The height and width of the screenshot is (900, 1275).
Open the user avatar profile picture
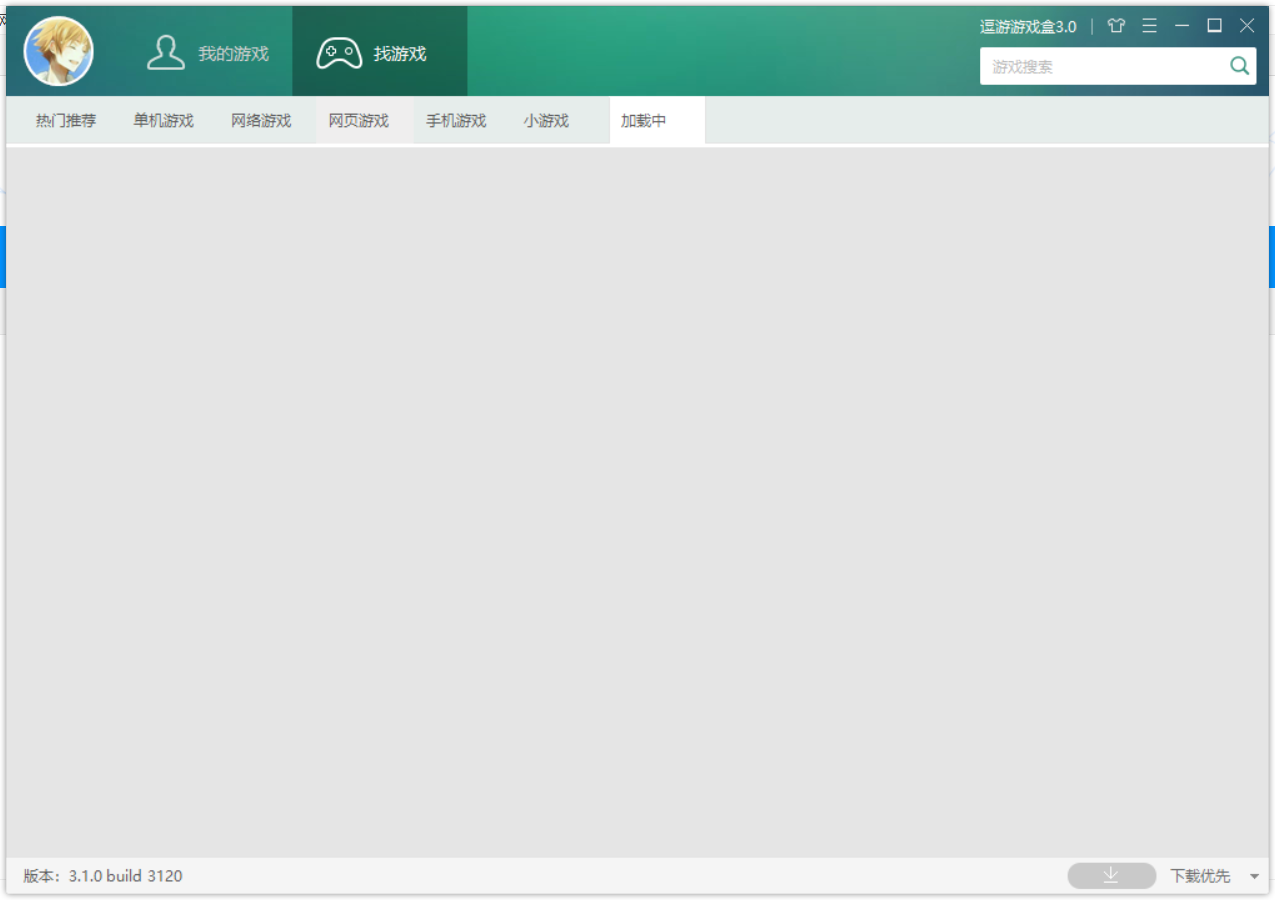[59, 51]
